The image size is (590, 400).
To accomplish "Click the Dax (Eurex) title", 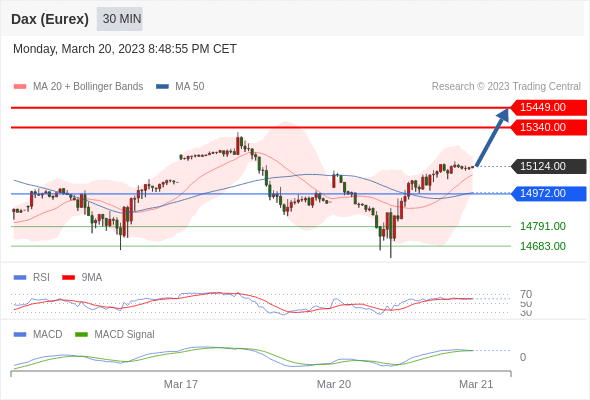I will pyautogui.click(x=50, y=19).
